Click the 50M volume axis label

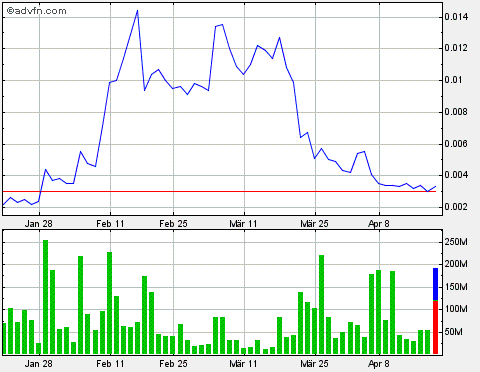(x=453, y=332)
